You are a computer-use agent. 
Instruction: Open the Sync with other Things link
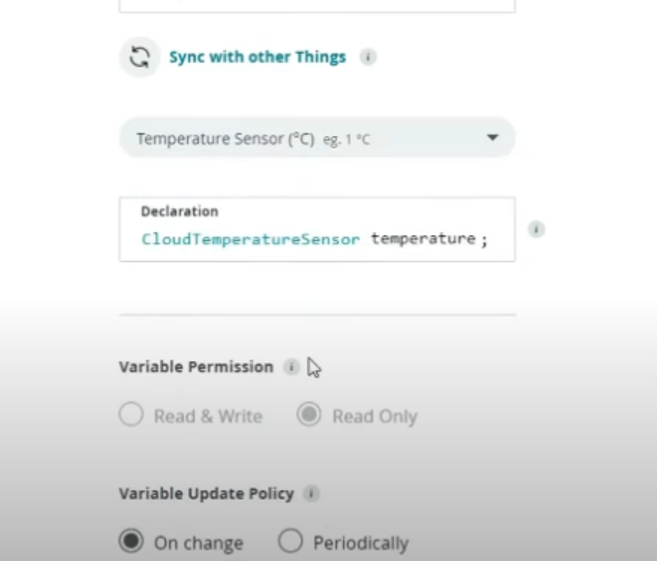[x=257, y=57]
